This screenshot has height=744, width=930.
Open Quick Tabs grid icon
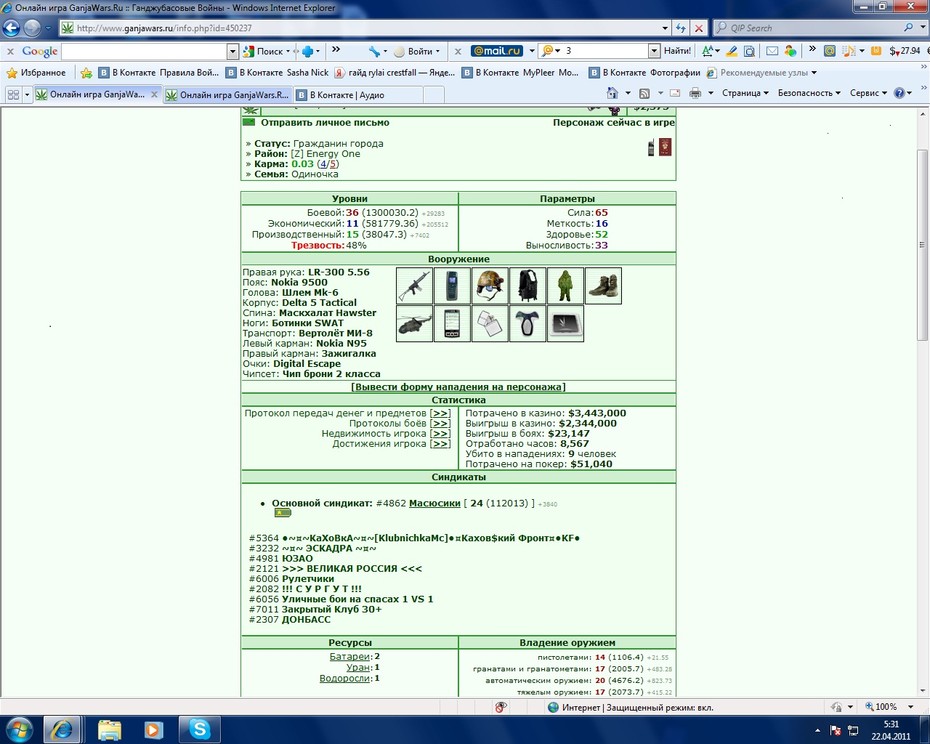[13, 94]
